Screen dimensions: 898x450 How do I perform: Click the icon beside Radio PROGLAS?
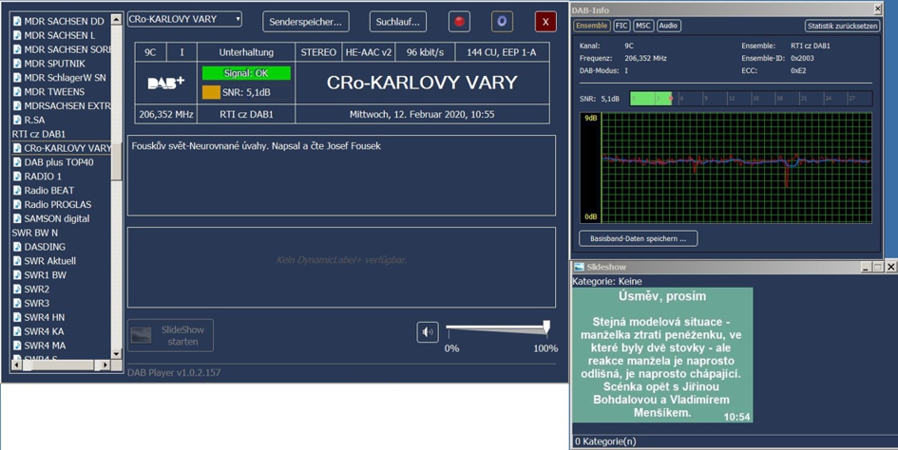(x=17, y=204)
